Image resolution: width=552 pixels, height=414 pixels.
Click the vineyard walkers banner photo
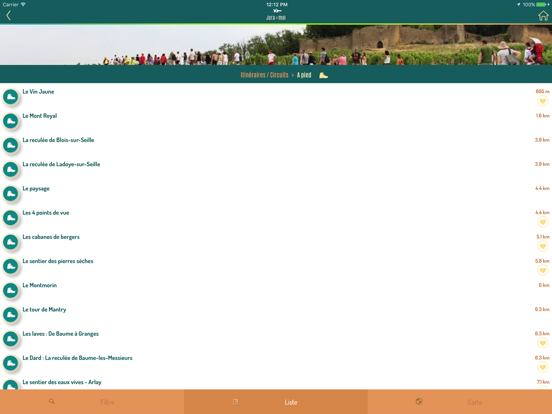pyautogui.click(x=276, y=45)
